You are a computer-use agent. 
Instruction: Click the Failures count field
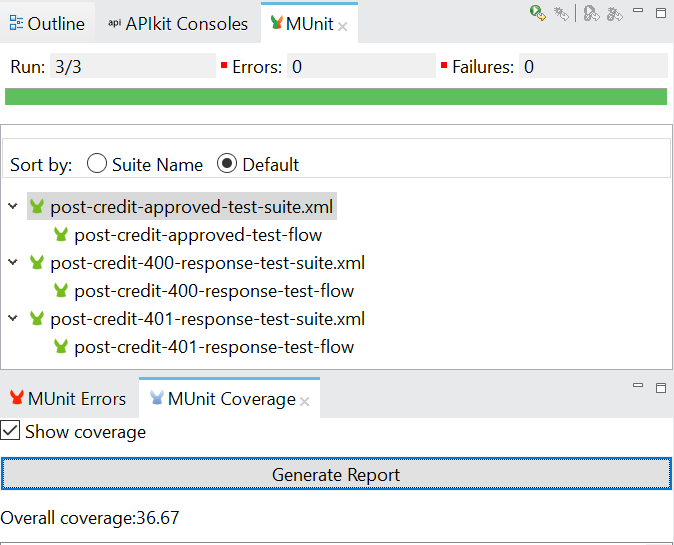coord(593,66)
